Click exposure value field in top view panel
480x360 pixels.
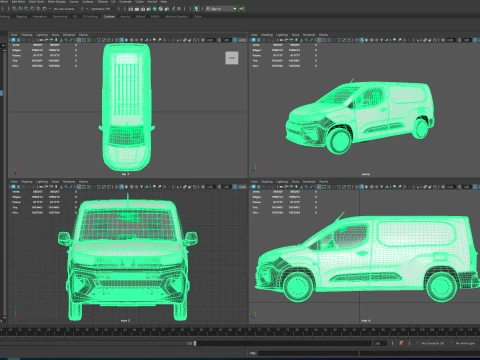[210, 40]
